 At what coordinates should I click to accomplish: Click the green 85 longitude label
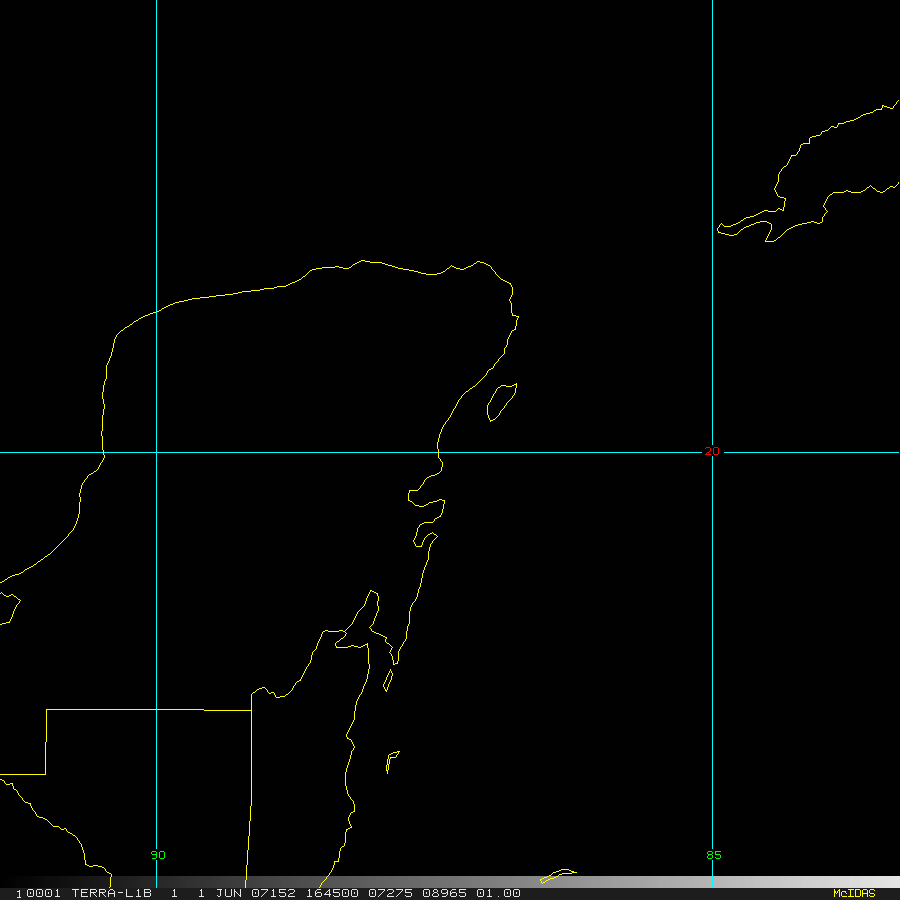coord(713,855)
